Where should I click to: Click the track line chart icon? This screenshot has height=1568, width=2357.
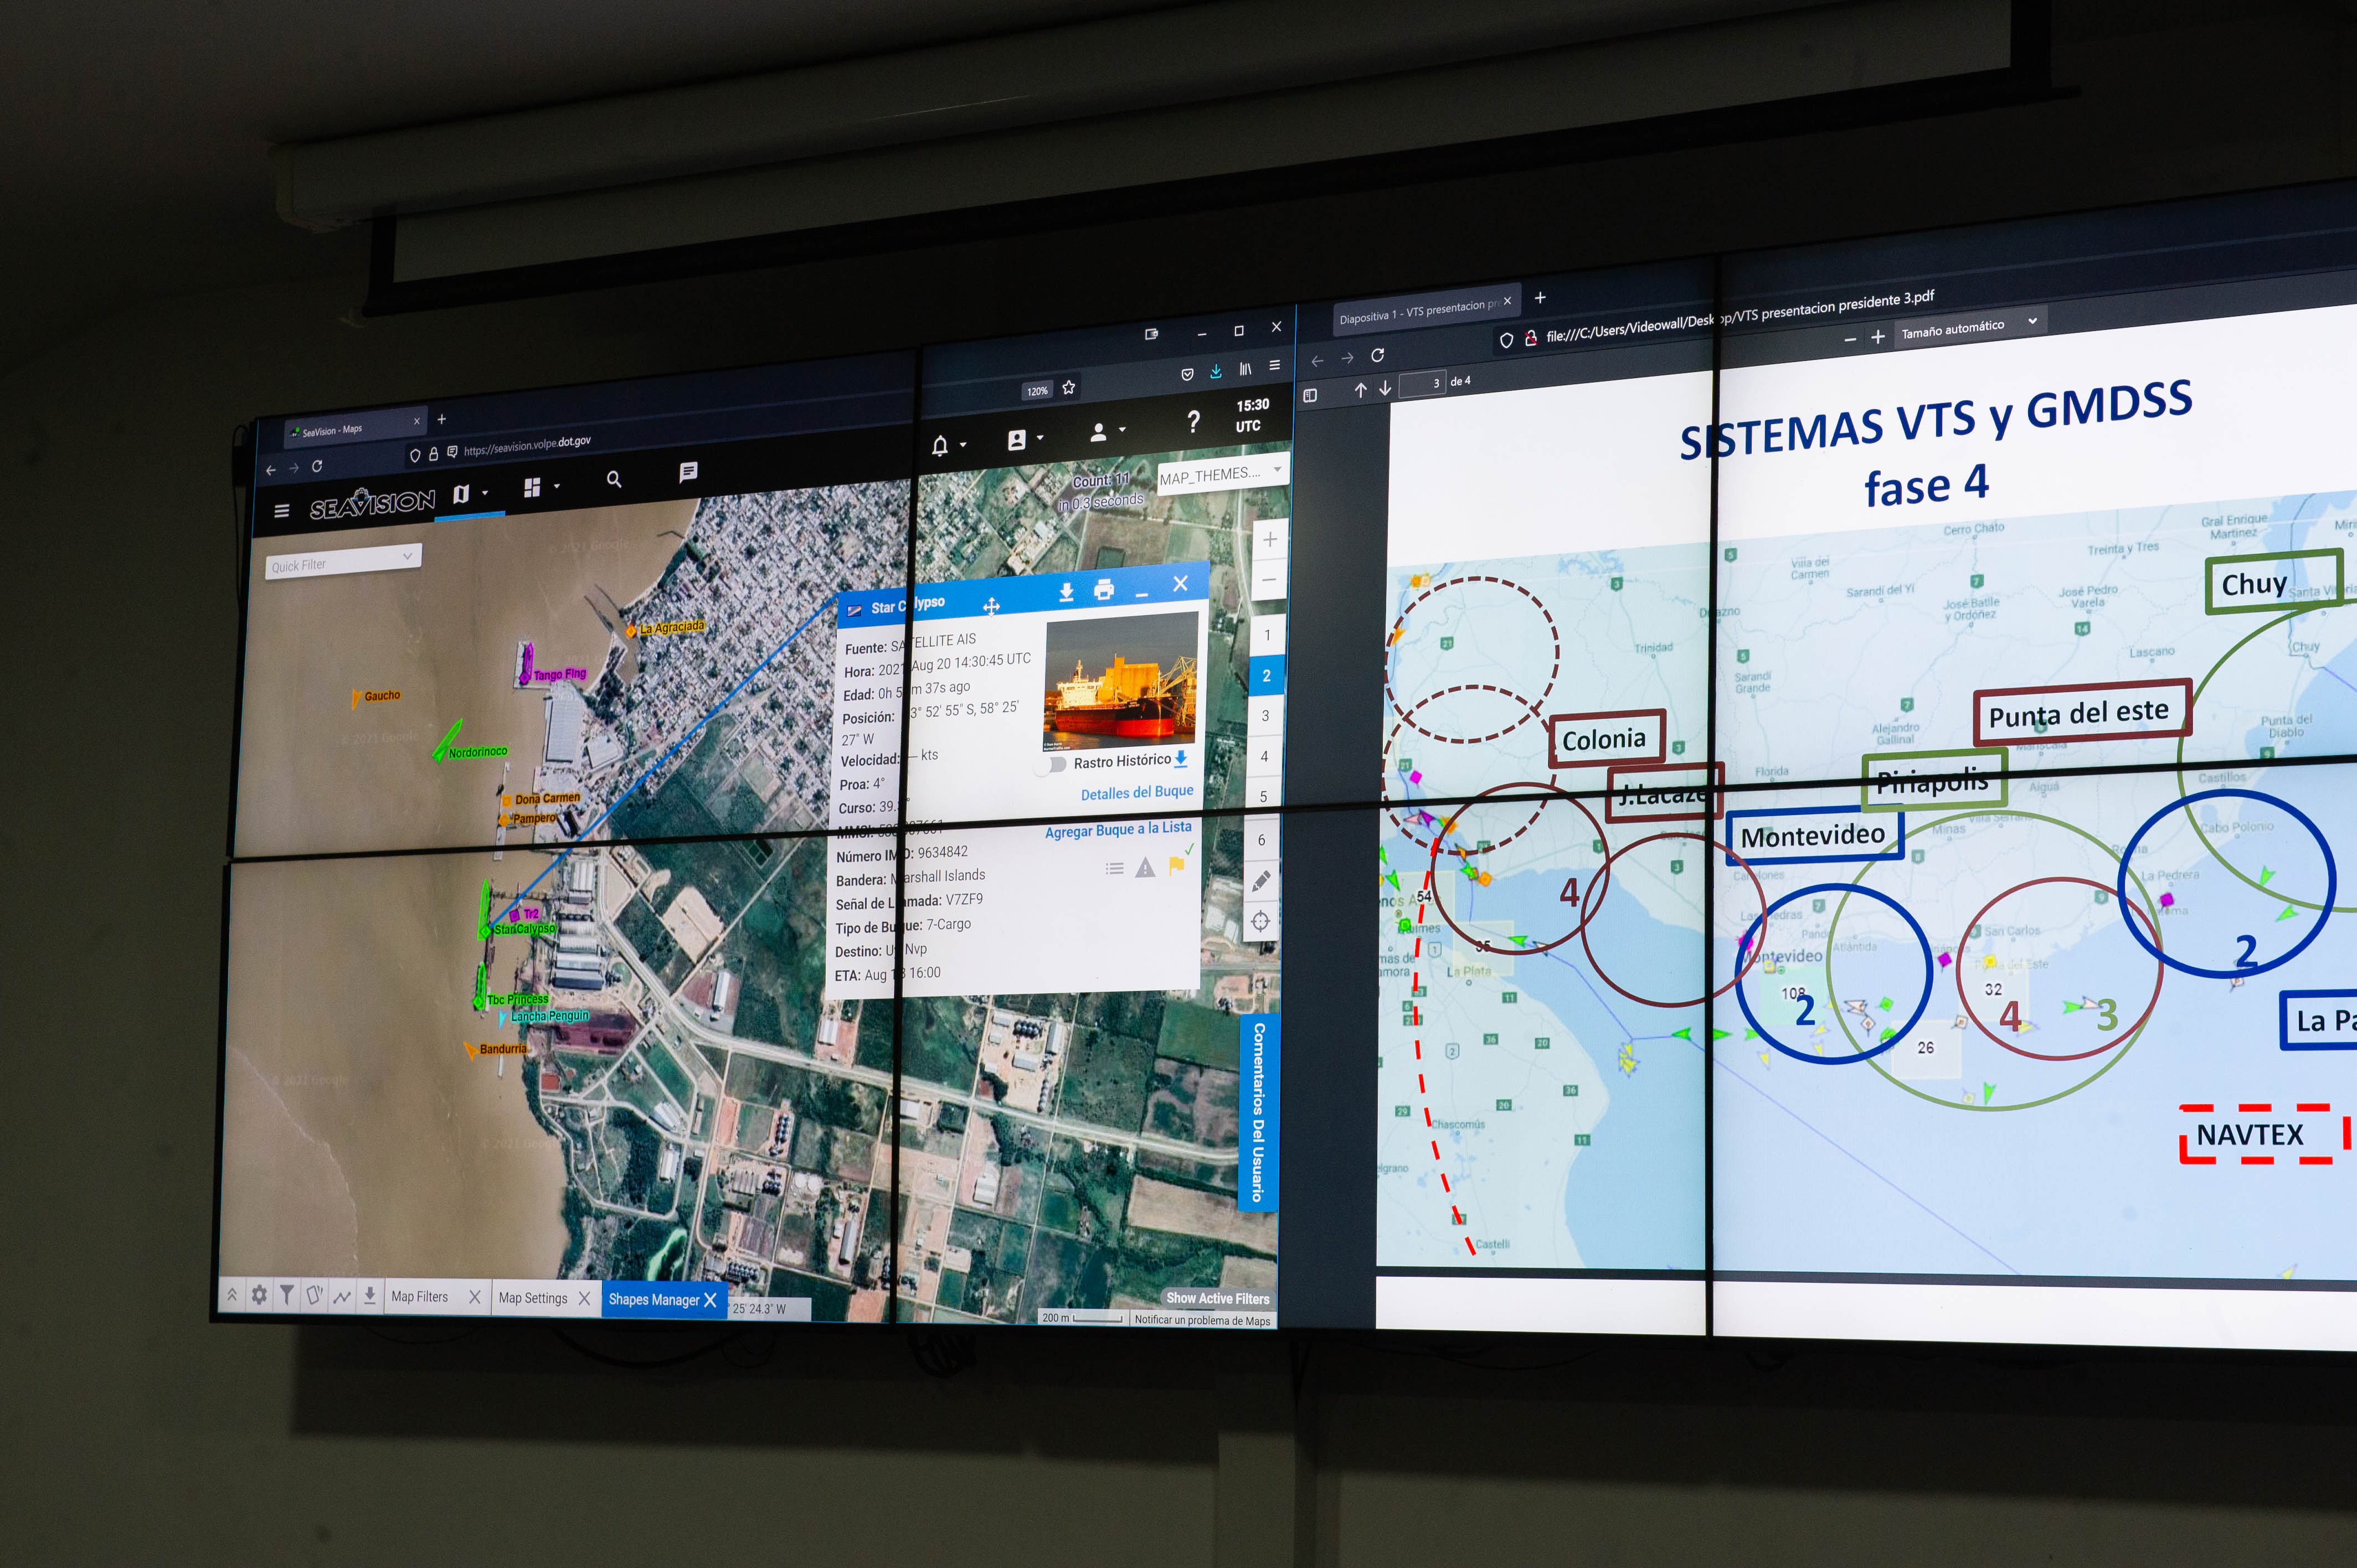342,1296
